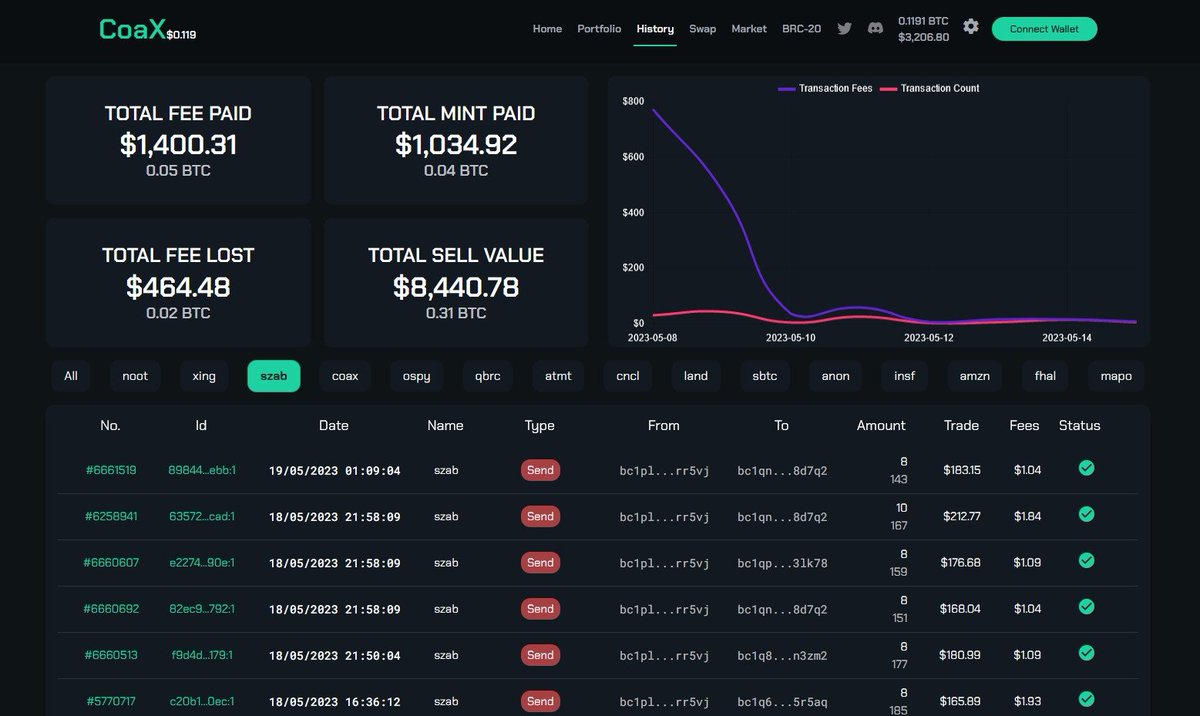
Task: Filter transactions by amzn
Action: [974, 376]
